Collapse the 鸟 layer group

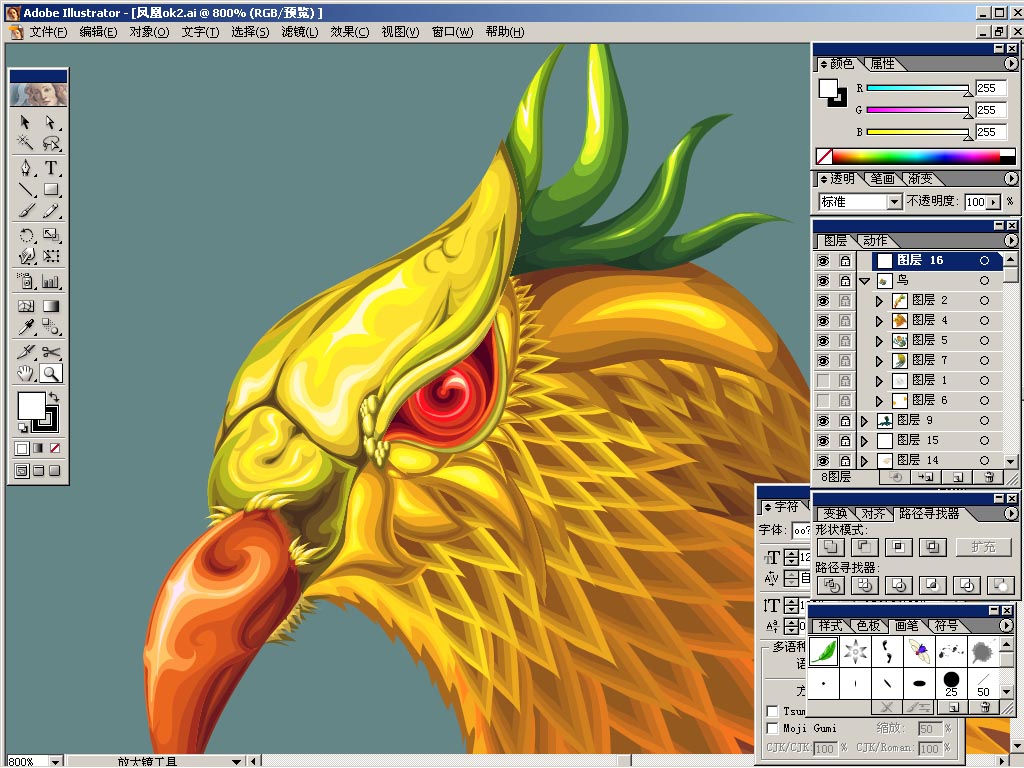pos(865,281)
